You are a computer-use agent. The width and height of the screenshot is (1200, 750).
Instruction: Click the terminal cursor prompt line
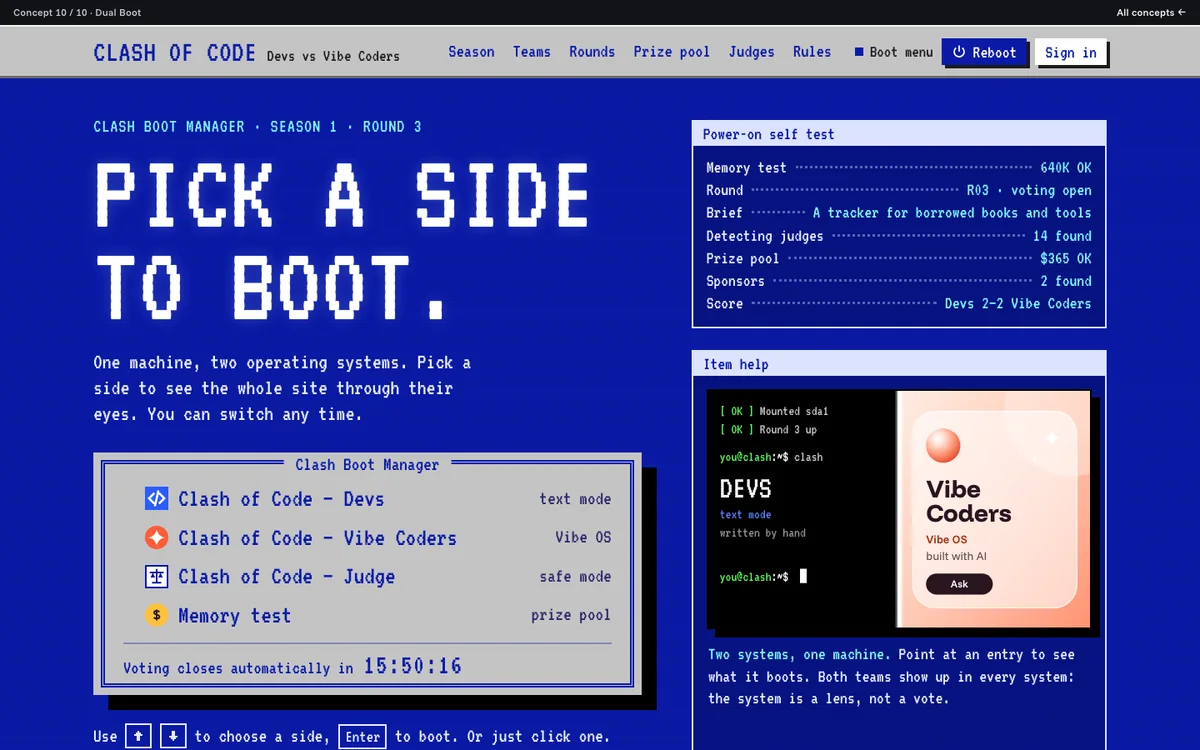[x=763, y=577]
